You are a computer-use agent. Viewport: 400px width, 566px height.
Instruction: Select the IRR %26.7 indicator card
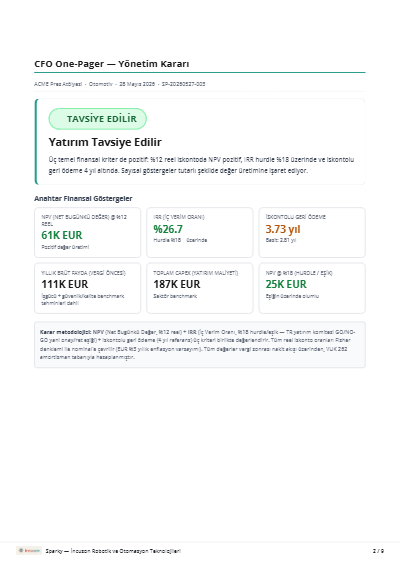200,232
